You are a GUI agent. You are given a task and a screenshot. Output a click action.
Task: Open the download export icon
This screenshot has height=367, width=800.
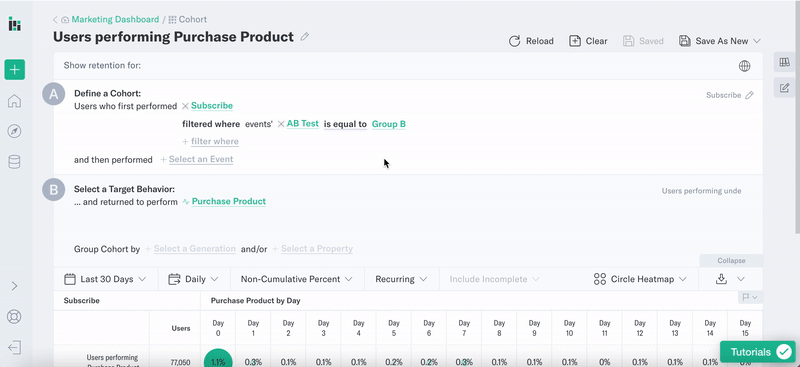pyautogui.click(x=721, y=279)
